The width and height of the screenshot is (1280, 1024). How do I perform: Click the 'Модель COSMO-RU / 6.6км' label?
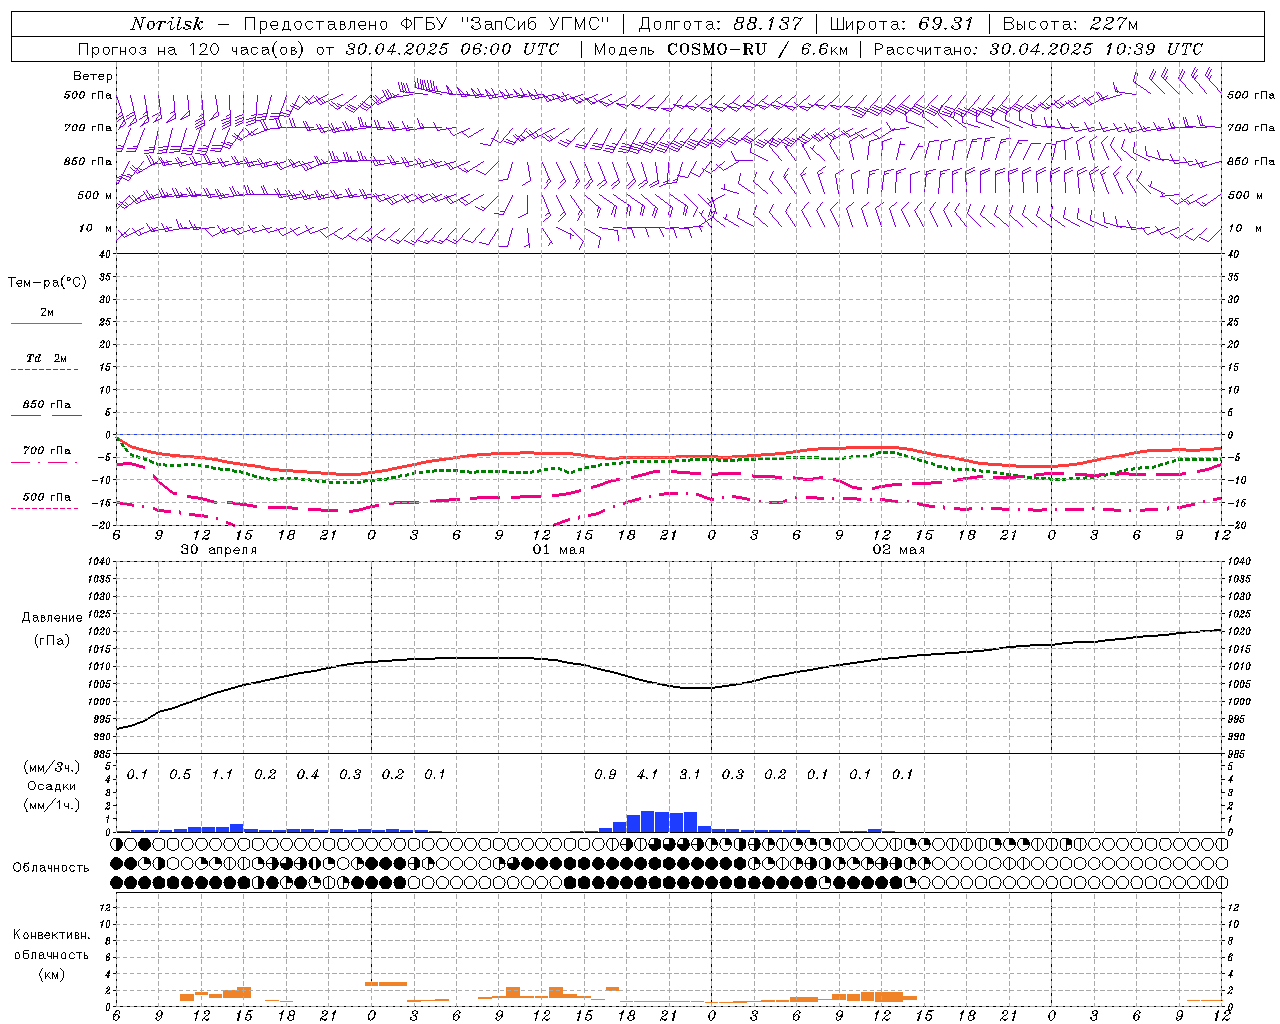(721, 49)
